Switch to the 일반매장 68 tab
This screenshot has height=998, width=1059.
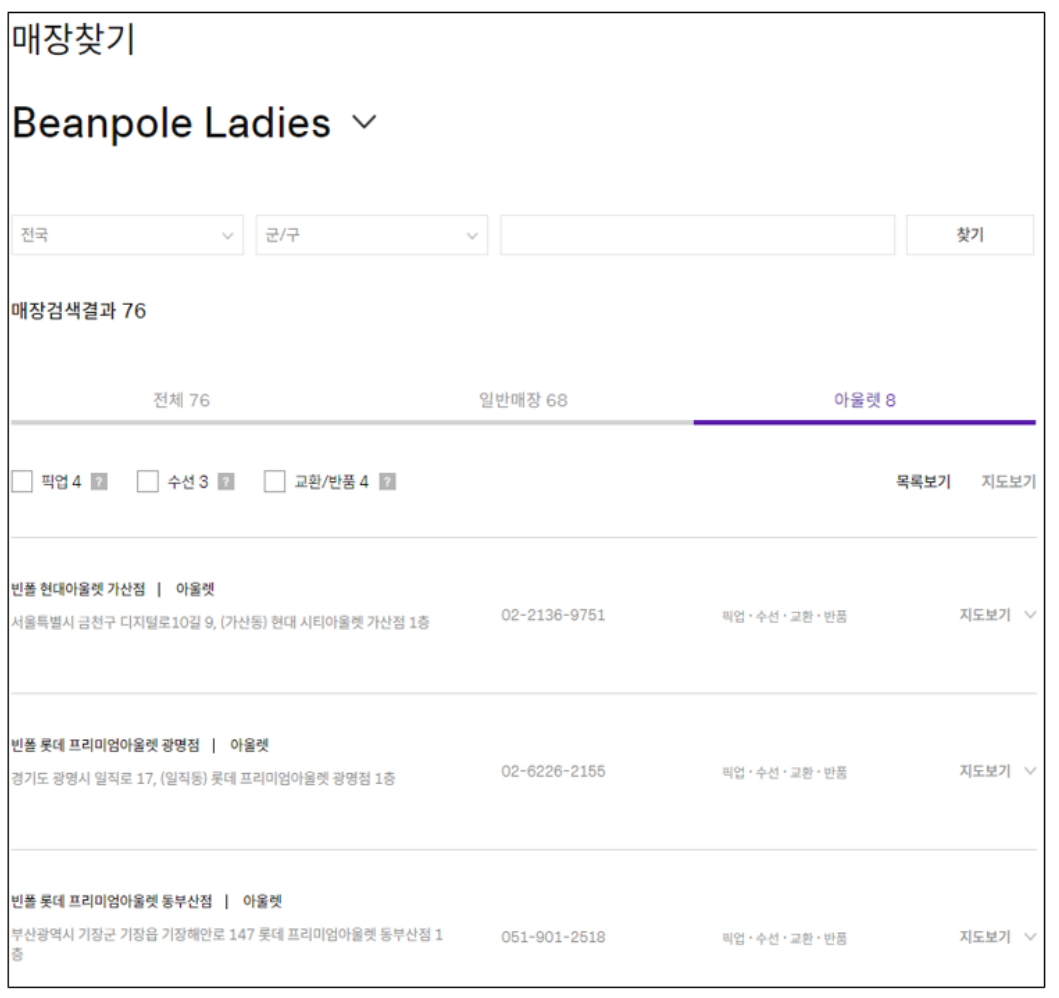coord(523,400)
